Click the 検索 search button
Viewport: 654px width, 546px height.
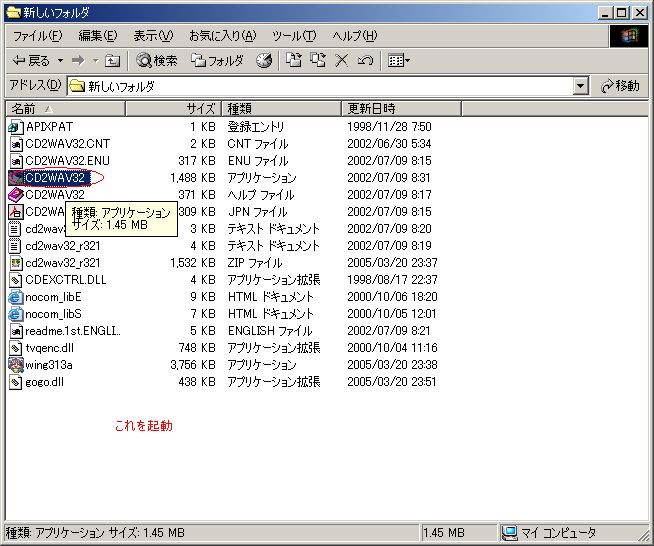(157, 61)
